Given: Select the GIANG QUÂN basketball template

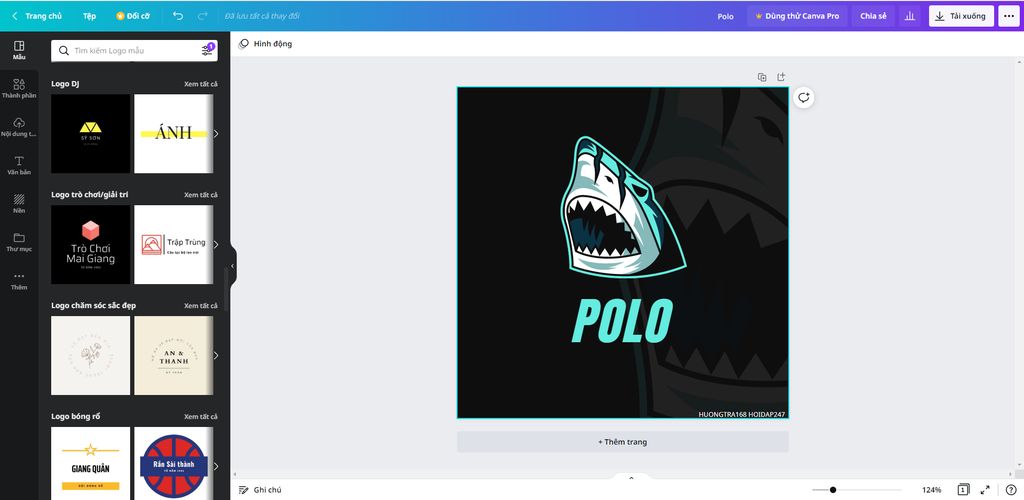Looking at the screenshot, I should (91, 463).
